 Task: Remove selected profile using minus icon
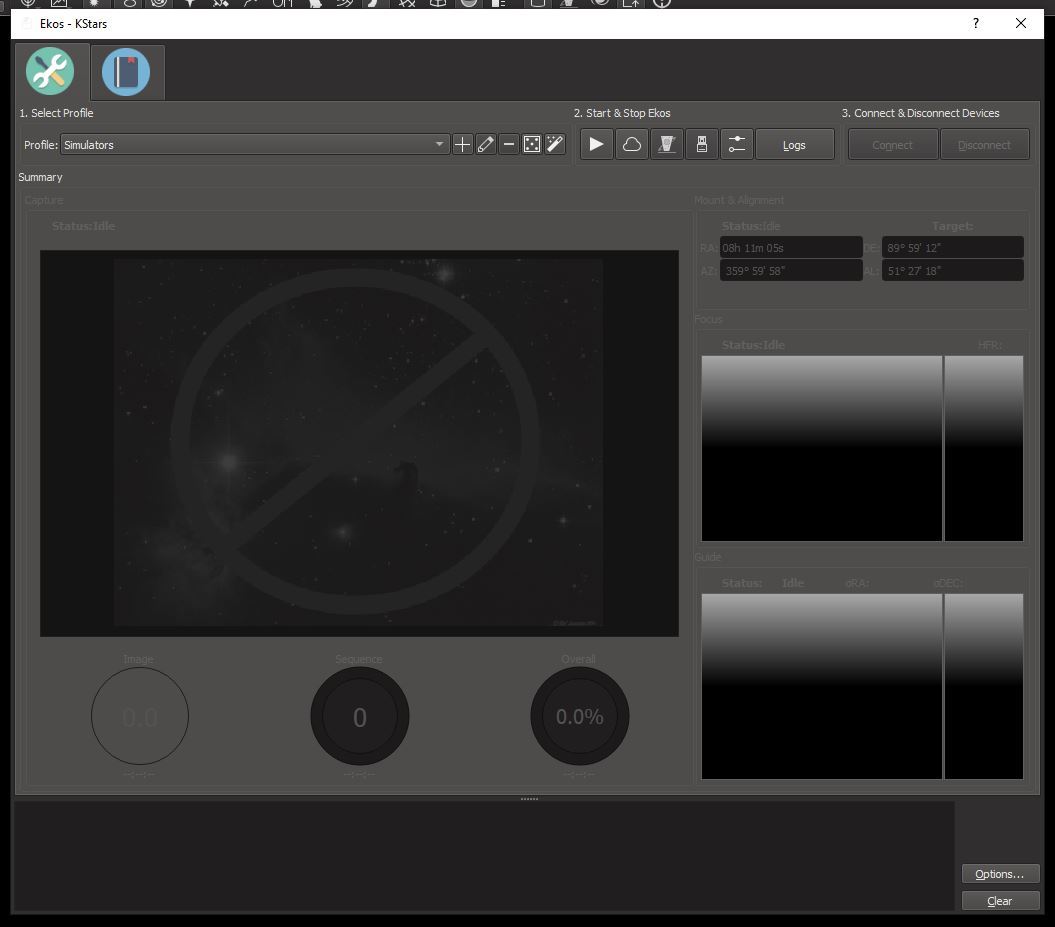[x=509, y=145]
